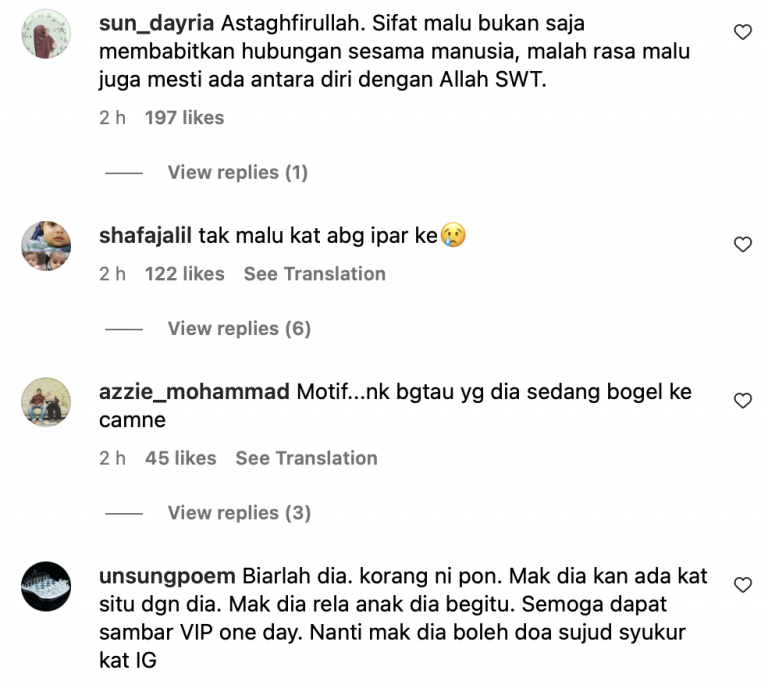Like sun_dayria's comment with heart icon
Screen dimensions: 768x688
click(743, 32)
